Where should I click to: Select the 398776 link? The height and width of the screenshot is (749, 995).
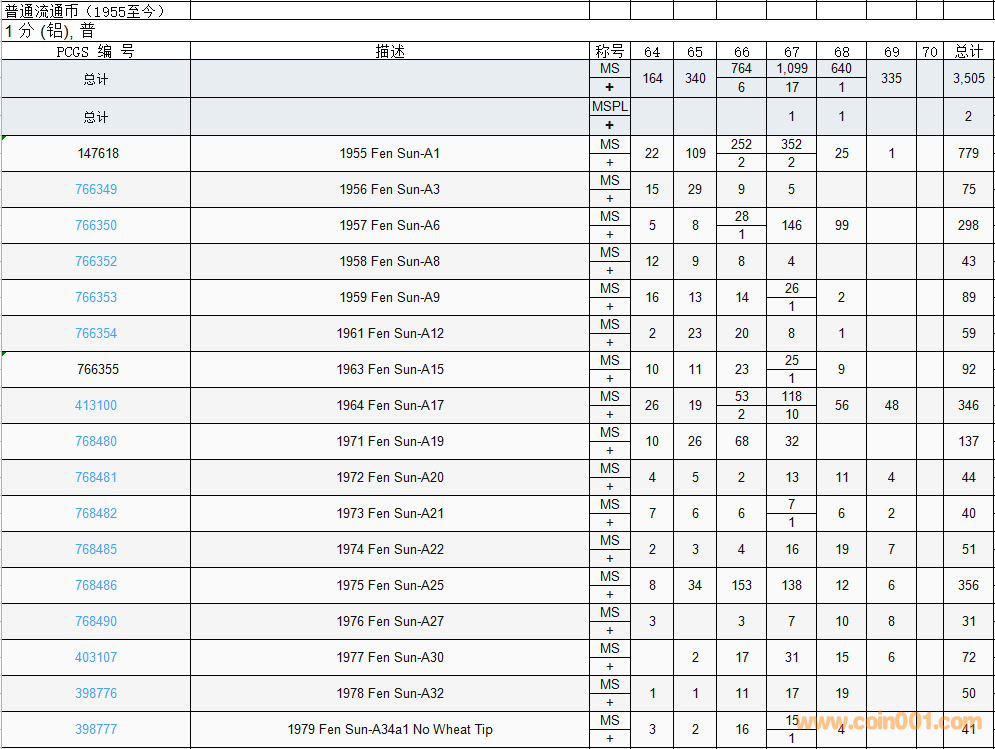point(96,694)
